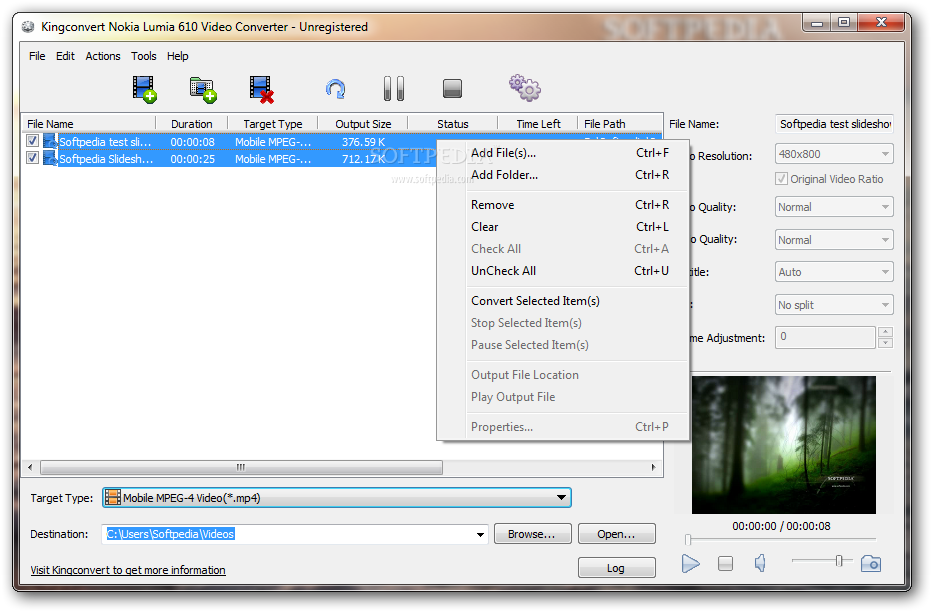
Task: Click the Add Files toolbar icon
Action: [x=144, y=90]
